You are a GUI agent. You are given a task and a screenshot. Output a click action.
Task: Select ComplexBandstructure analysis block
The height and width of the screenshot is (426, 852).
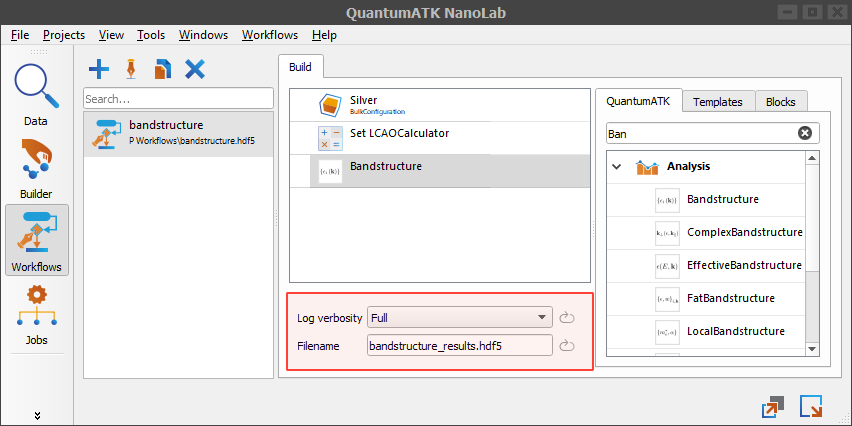[705, 233]
